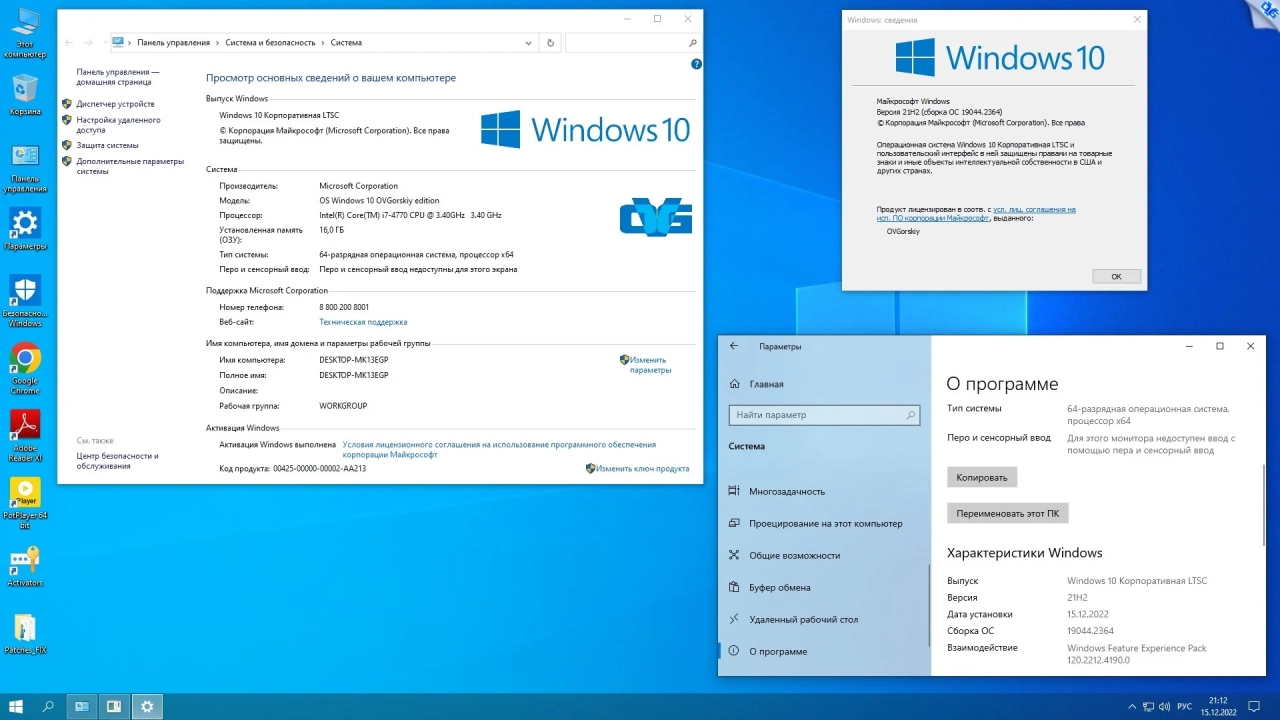
Task: Expand the chevron after Система и безопасность breadcrumb
Action: pyautogui.click(x=323, y=43)
